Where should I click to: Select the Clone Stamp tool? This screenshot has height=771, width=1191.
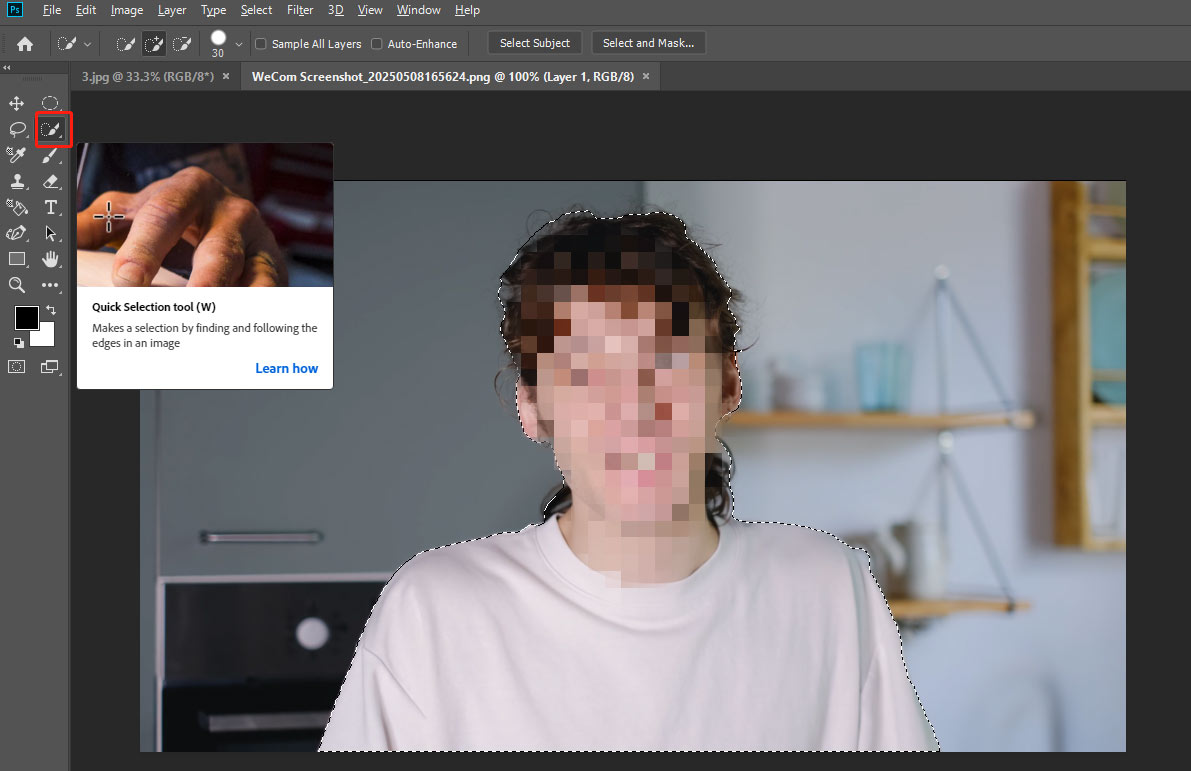[x=17, y=181]
